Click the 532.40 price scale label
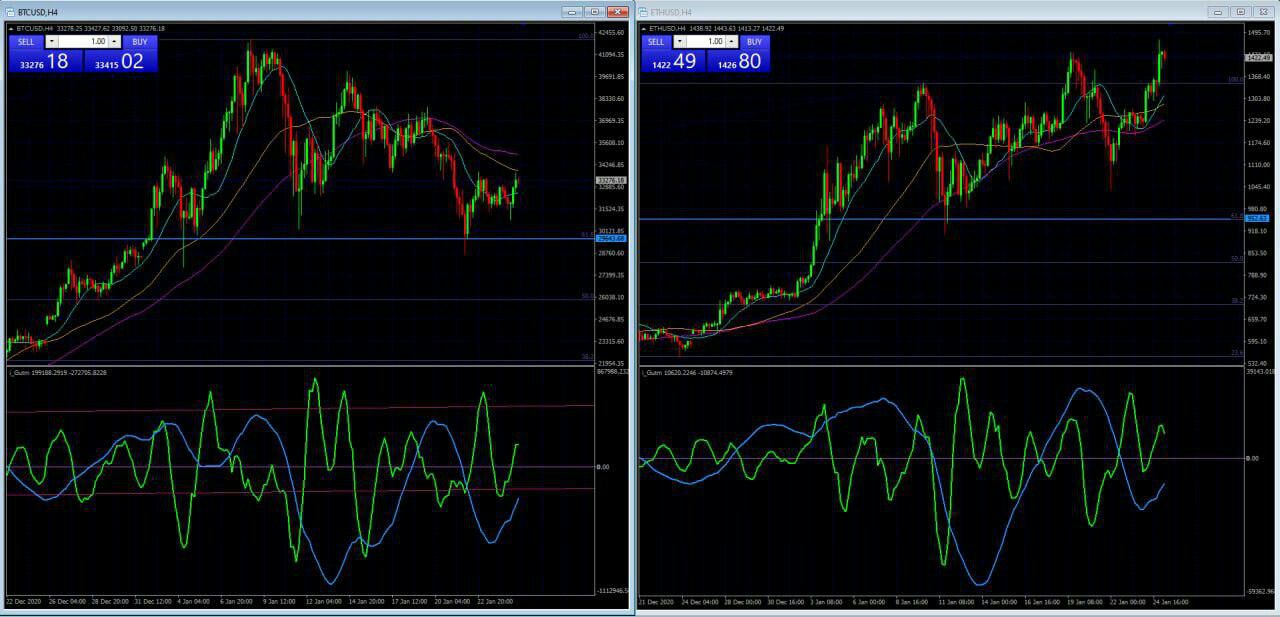Image resolution: width=1280 pixels, height=617 pixels. point(1259,363)
